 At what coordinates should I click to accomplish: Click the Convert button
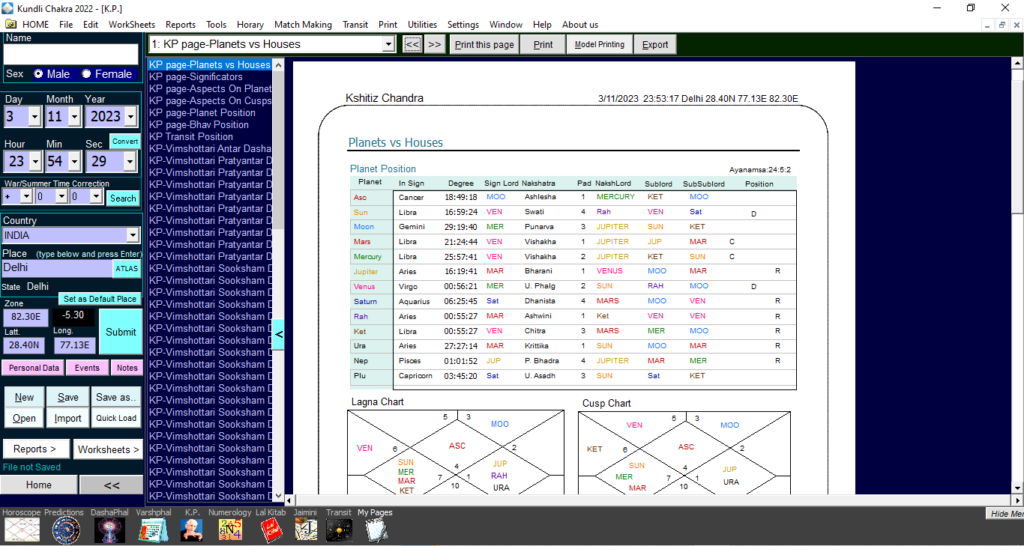click(x=125, y=141)
